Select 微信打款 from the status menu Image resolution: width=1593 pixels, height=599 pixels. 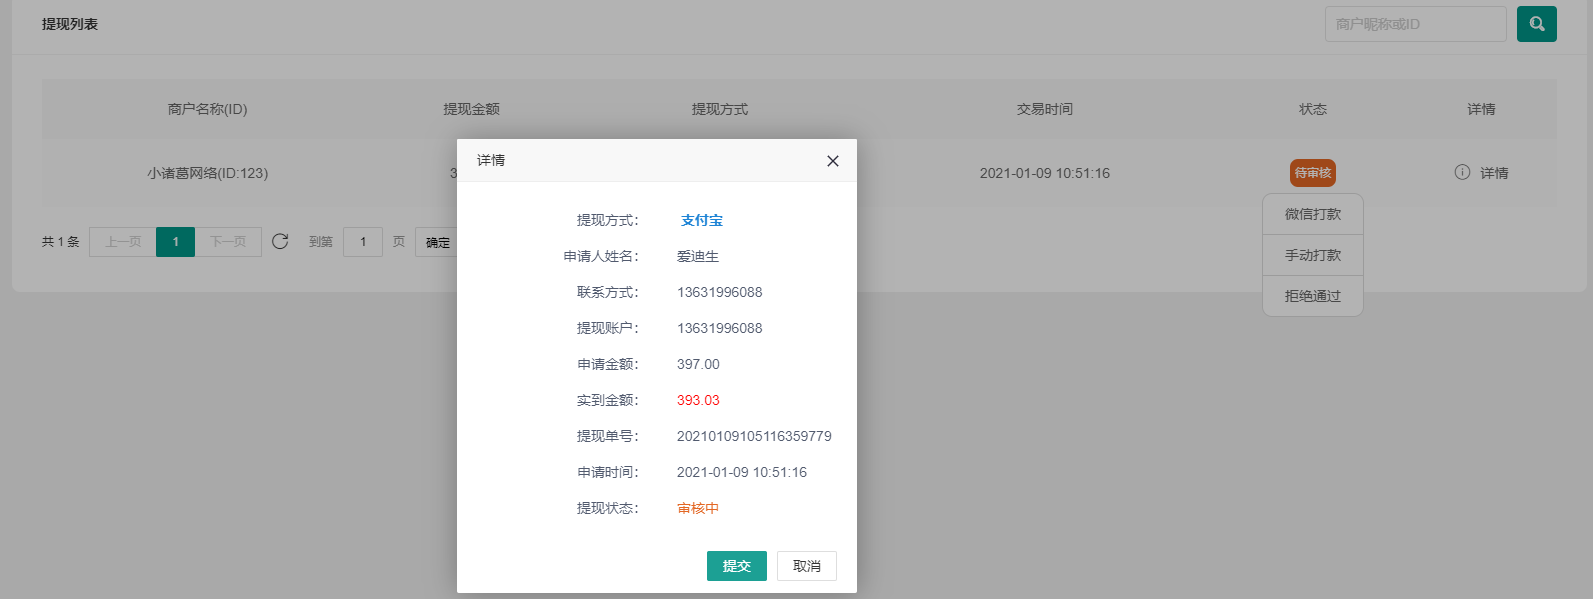(1313, 214)
